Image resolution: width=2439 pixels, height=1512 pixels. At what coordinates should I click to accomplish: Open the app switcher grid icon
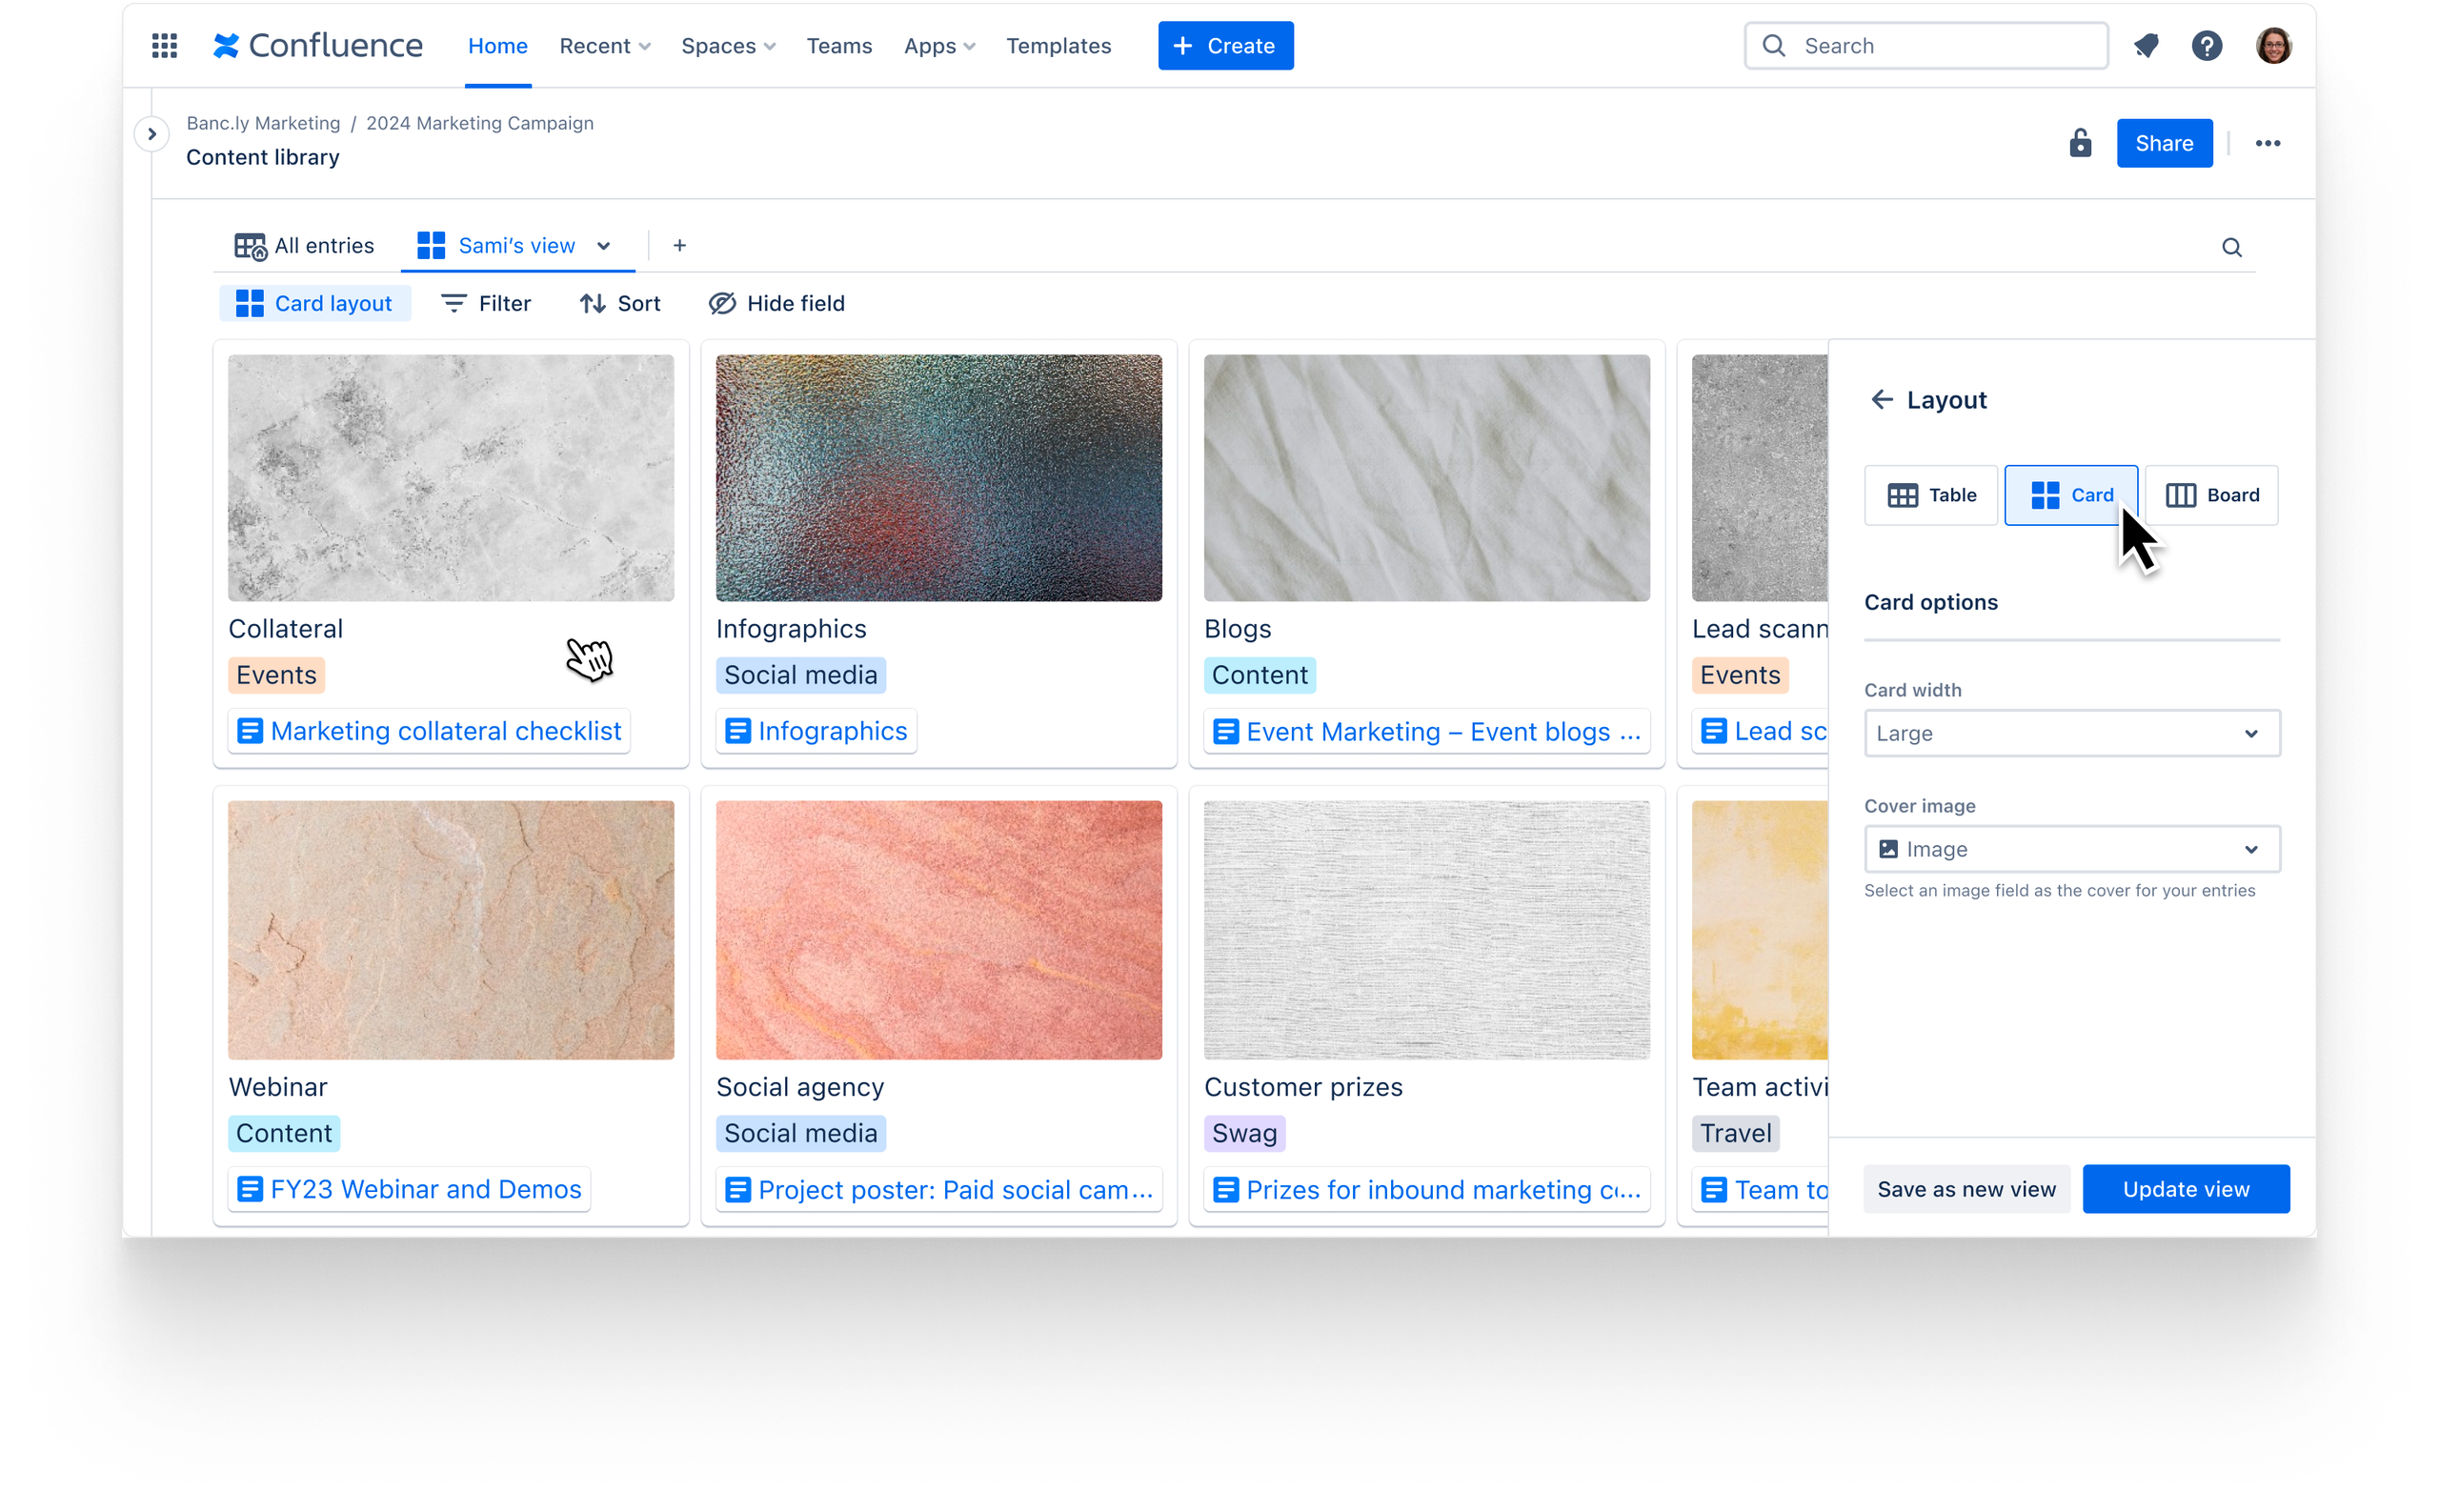pos(164,46)
